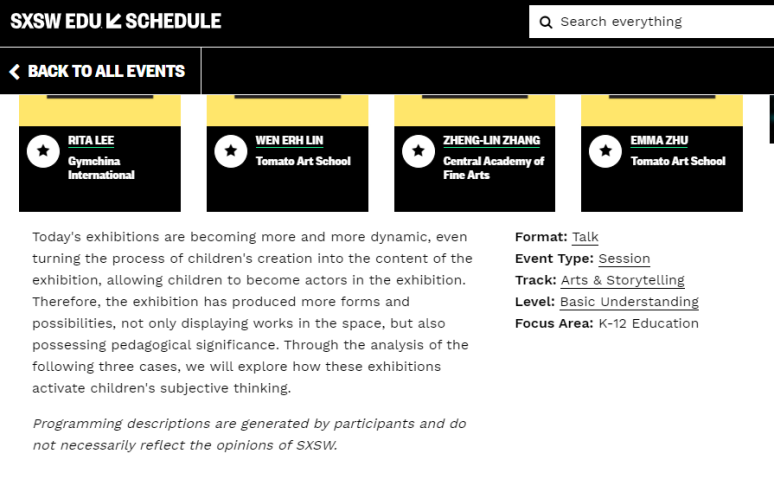Click the Basic Understanding level link
The image size is (774, 492).
629,302
